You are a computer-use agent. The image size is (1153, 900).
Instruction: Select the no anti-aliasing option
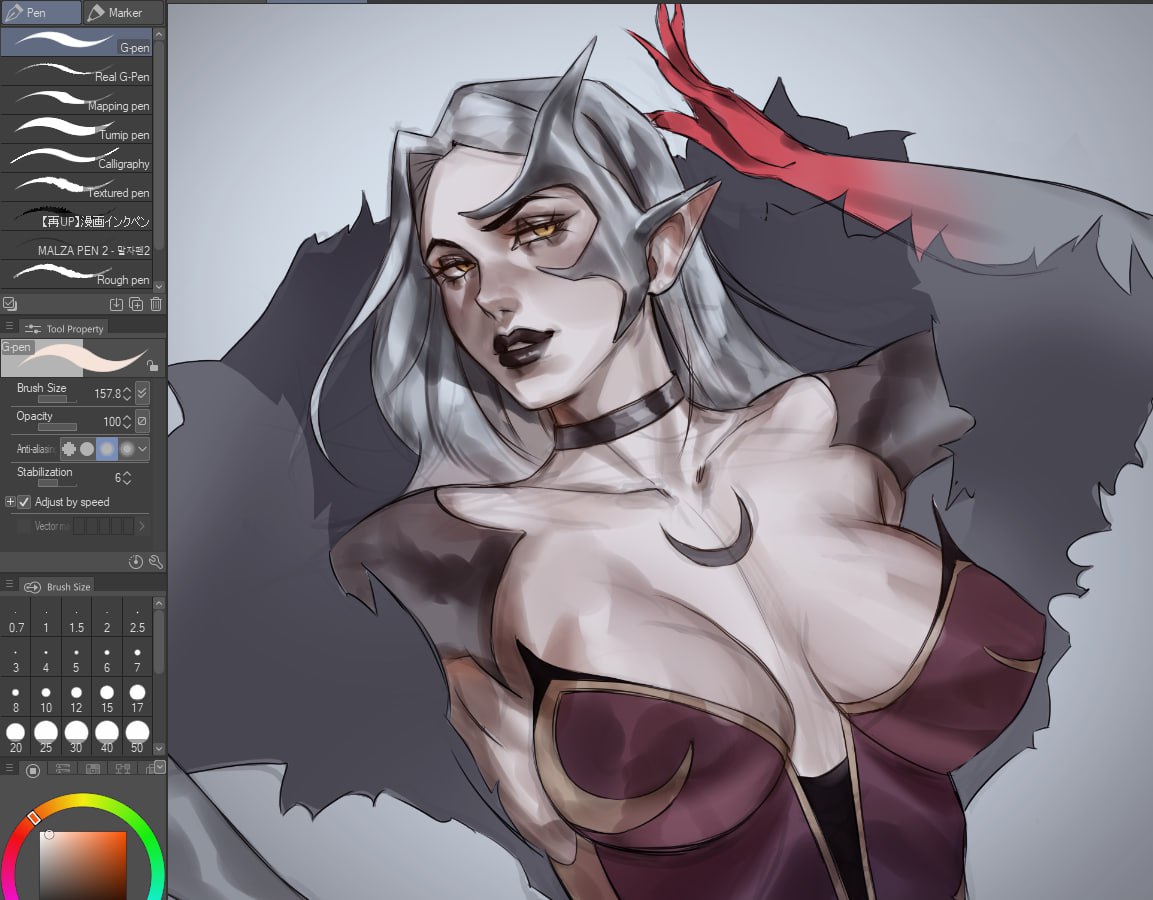(68, 449)
